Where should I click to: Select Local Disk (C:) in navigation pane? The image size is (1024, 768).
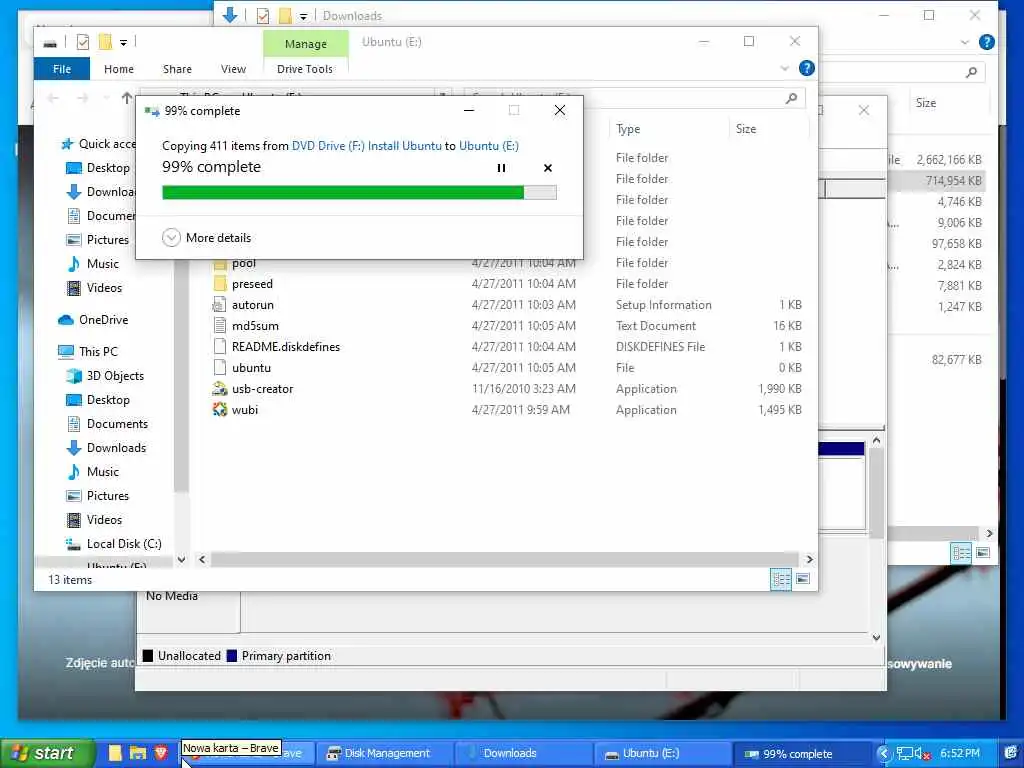point(114,543)
